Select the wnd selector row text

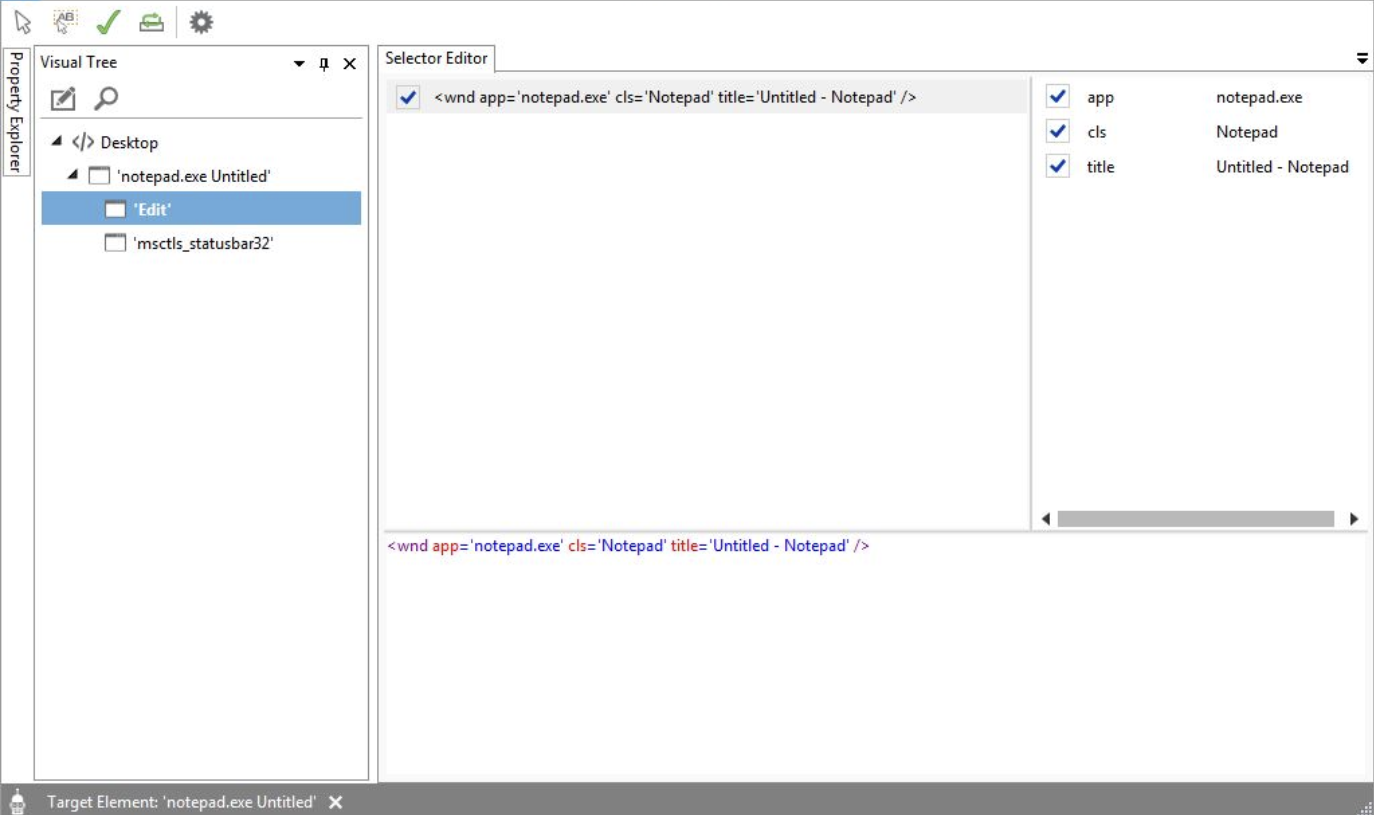coord(675,97)
